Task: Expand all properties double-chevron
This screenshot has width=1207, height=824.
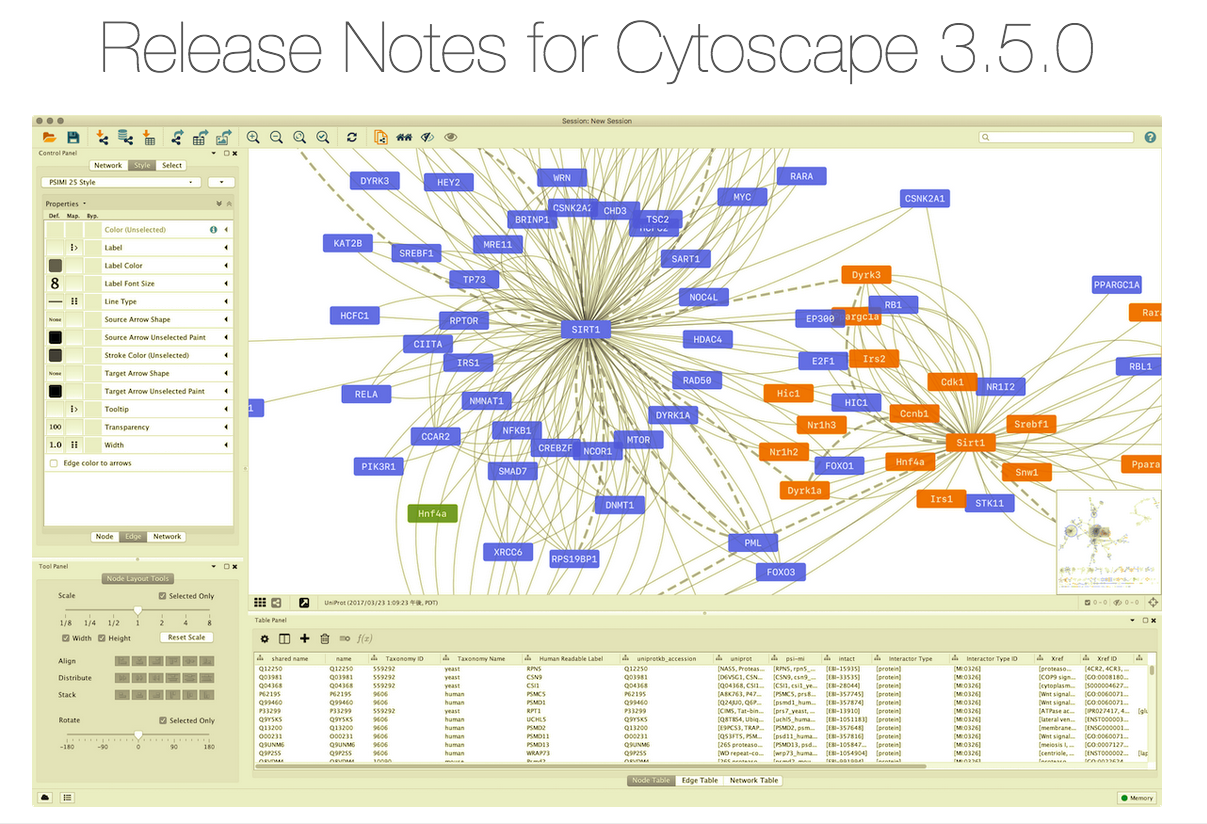Action: tap(219, 203)
